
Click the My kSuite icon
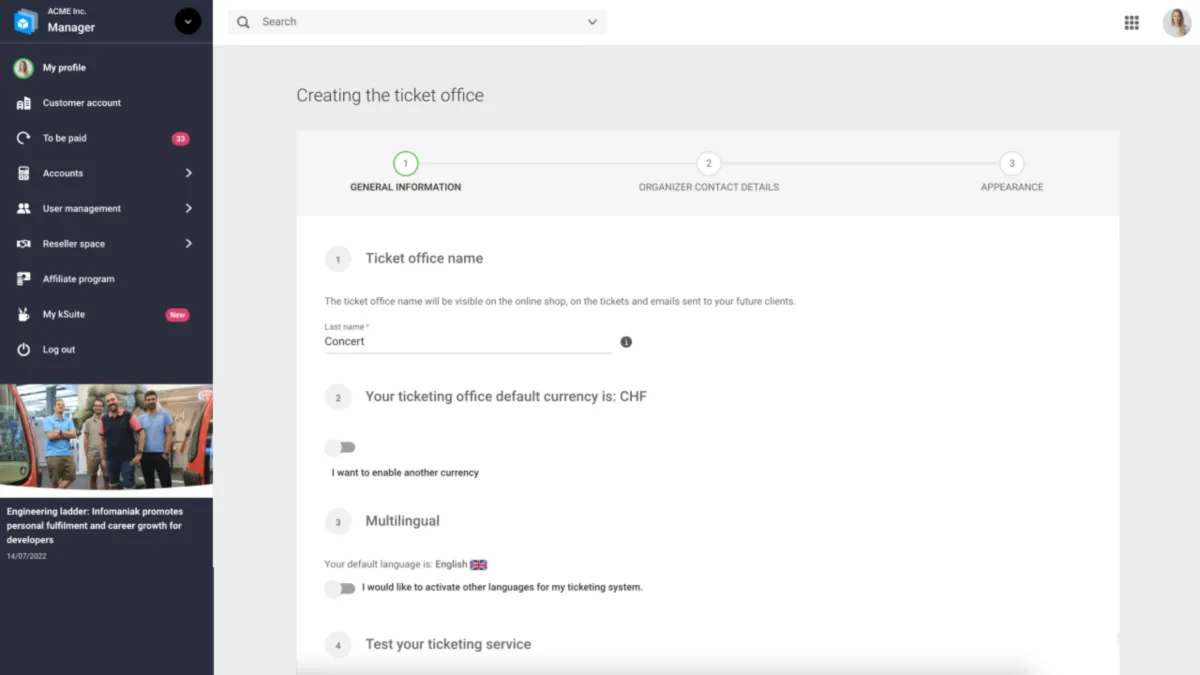click(x=24, y=314)
